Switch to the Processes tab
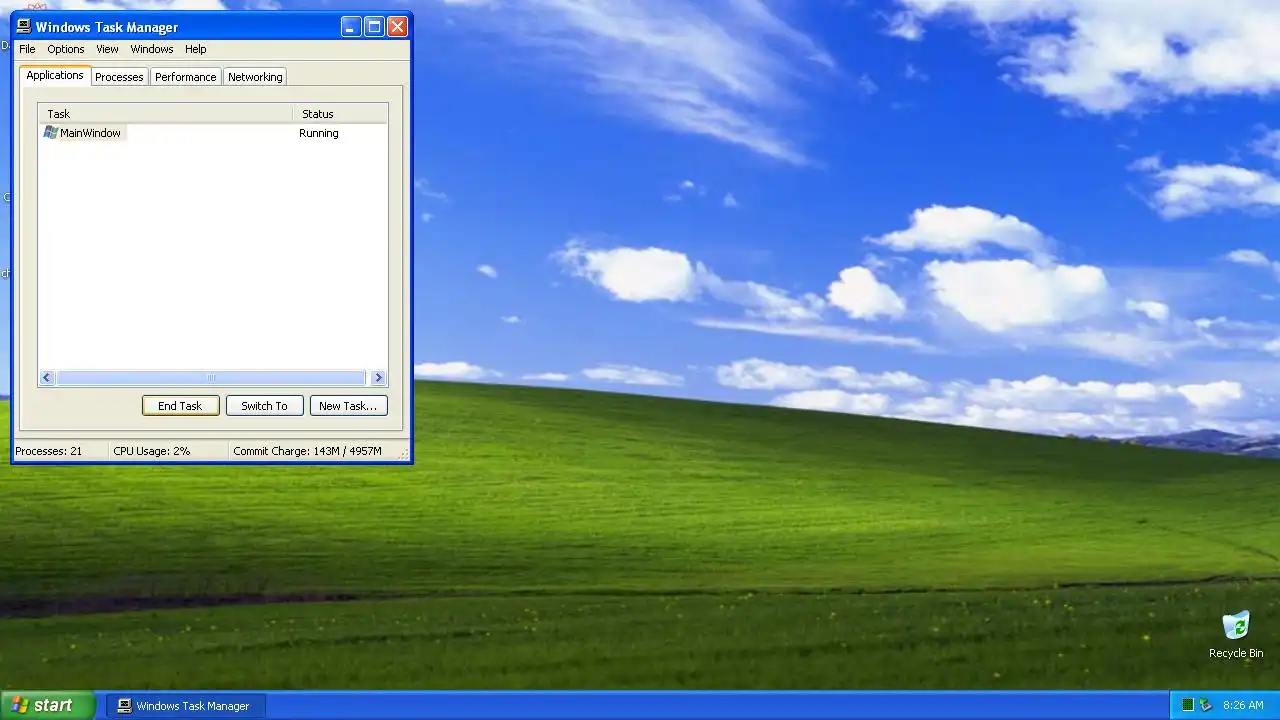 click(x=119, y=77)
